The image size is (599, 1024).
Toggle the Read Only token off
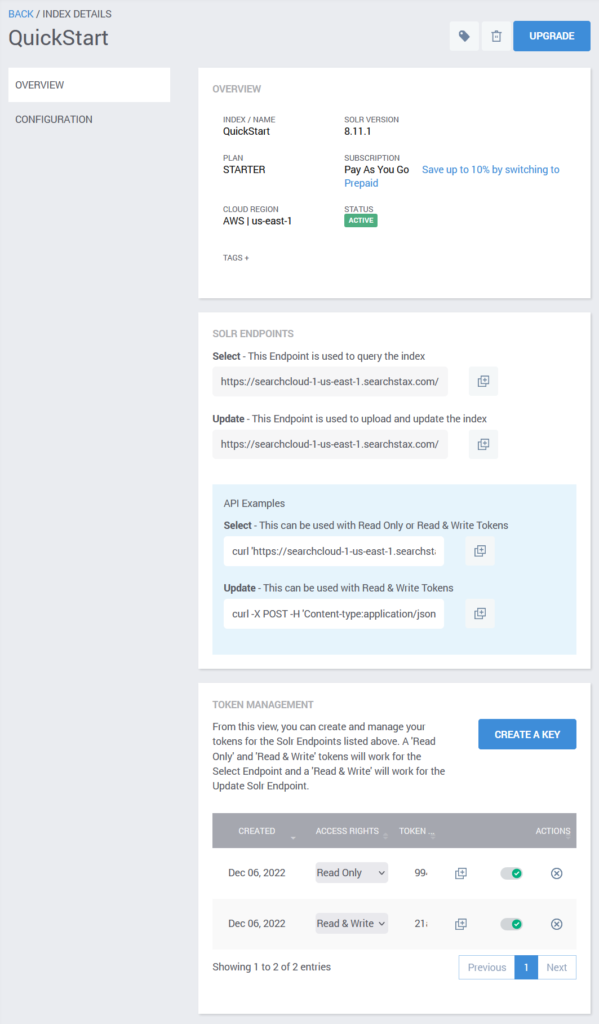point(511,873)
